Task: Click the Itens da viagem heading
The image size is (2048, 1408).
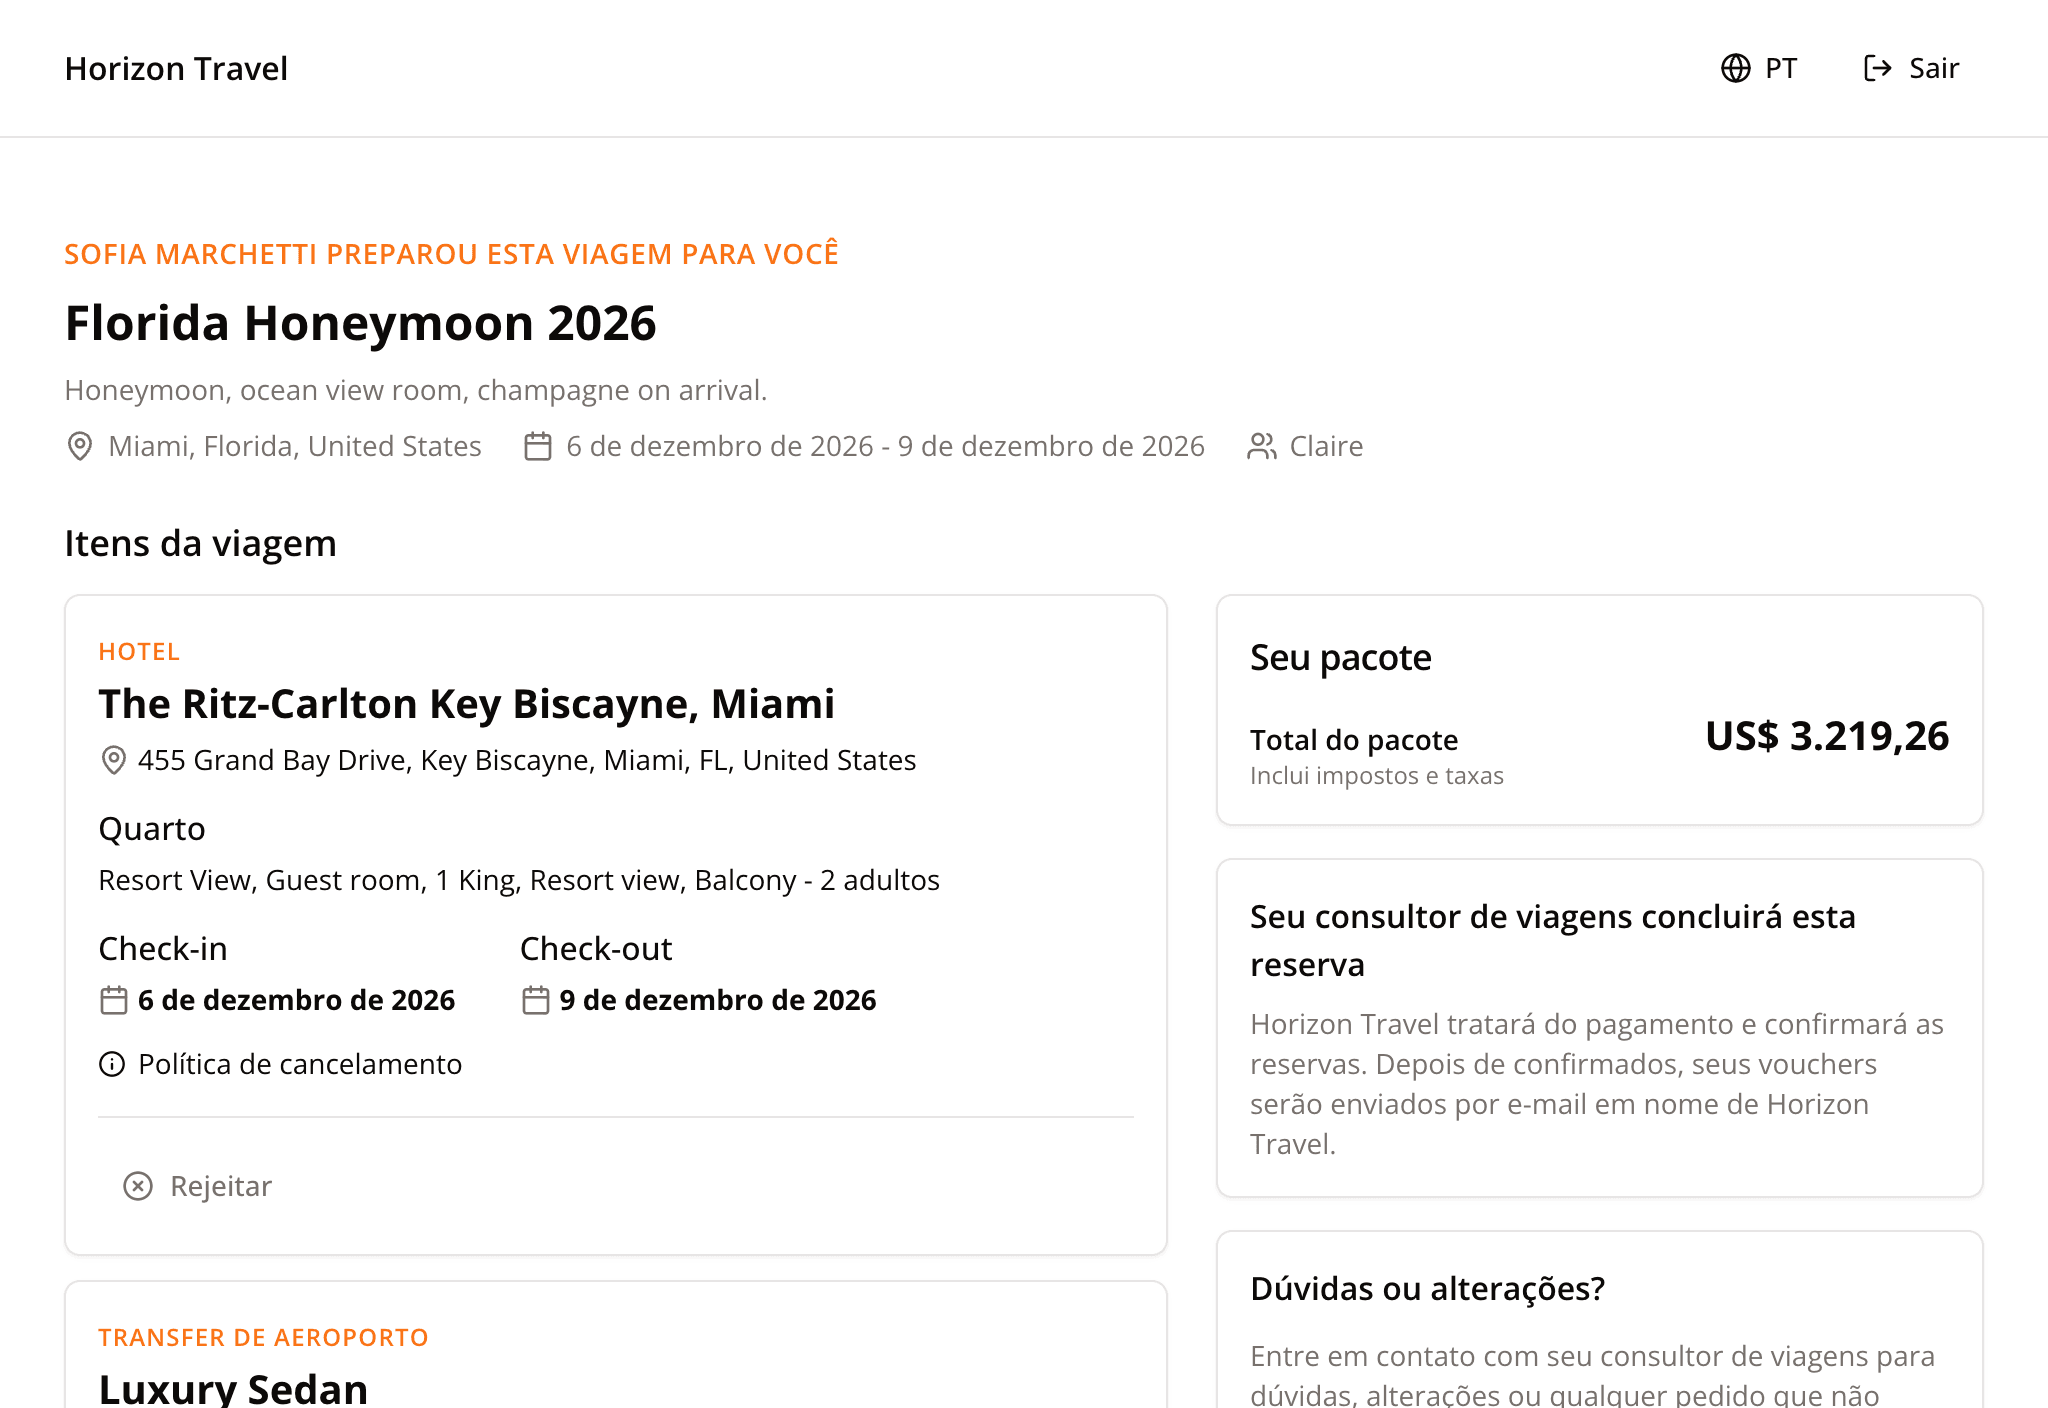Action: tap(201, 543)
